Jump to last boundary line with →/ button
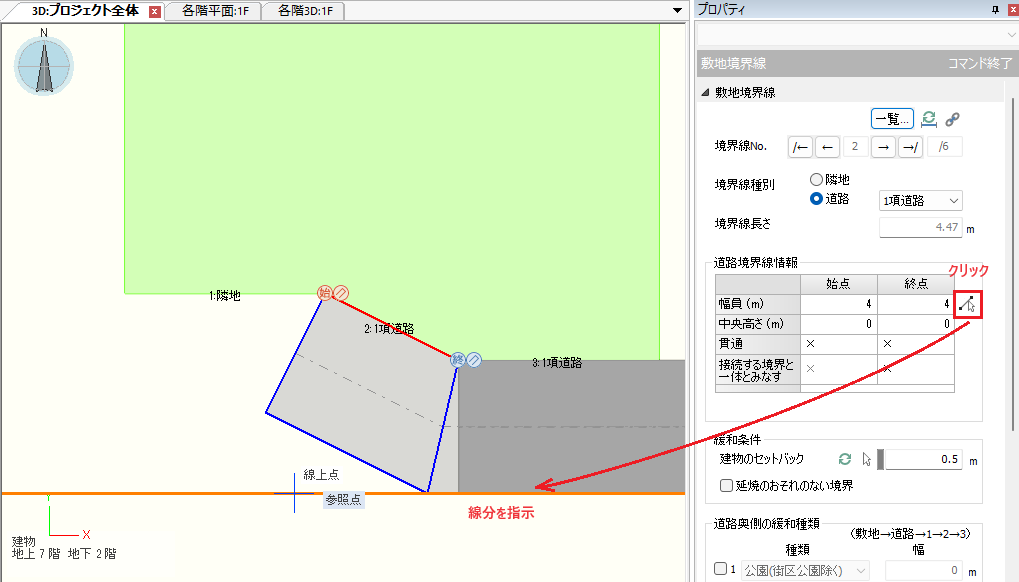Viewport: 1019px width, 582px height. point(910,147)
